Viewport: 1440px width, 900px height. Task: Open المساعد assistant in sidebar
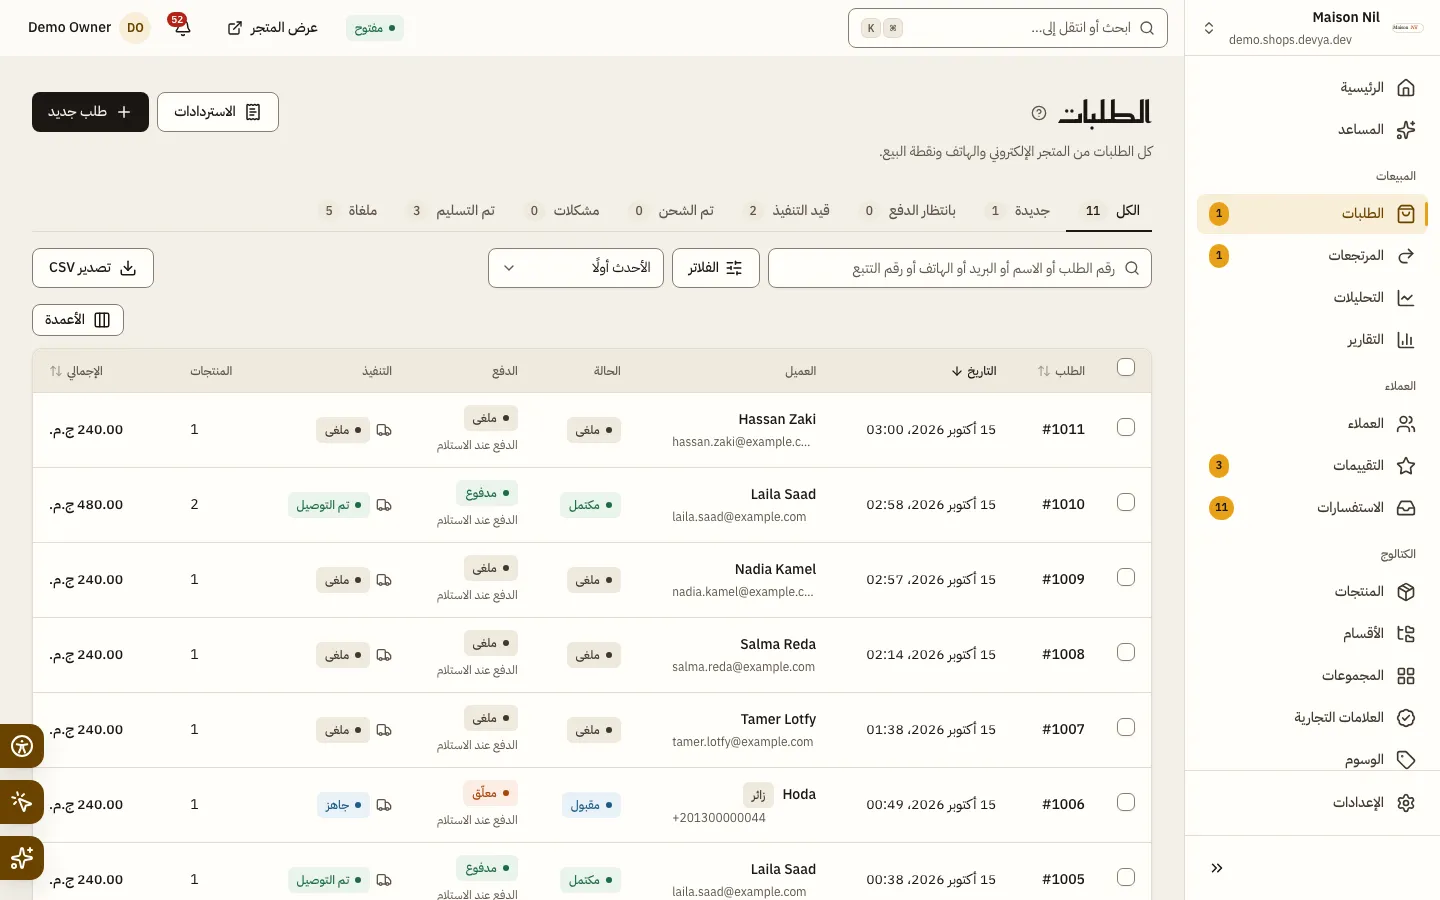[1312, 130]
